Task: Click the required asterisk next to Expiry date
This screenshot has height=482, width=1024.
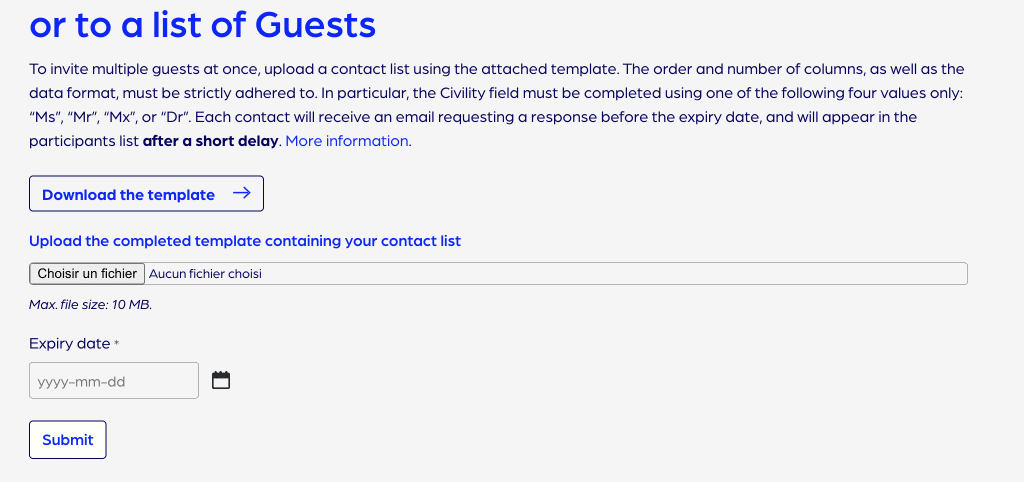Action: [x=117, y=344]
